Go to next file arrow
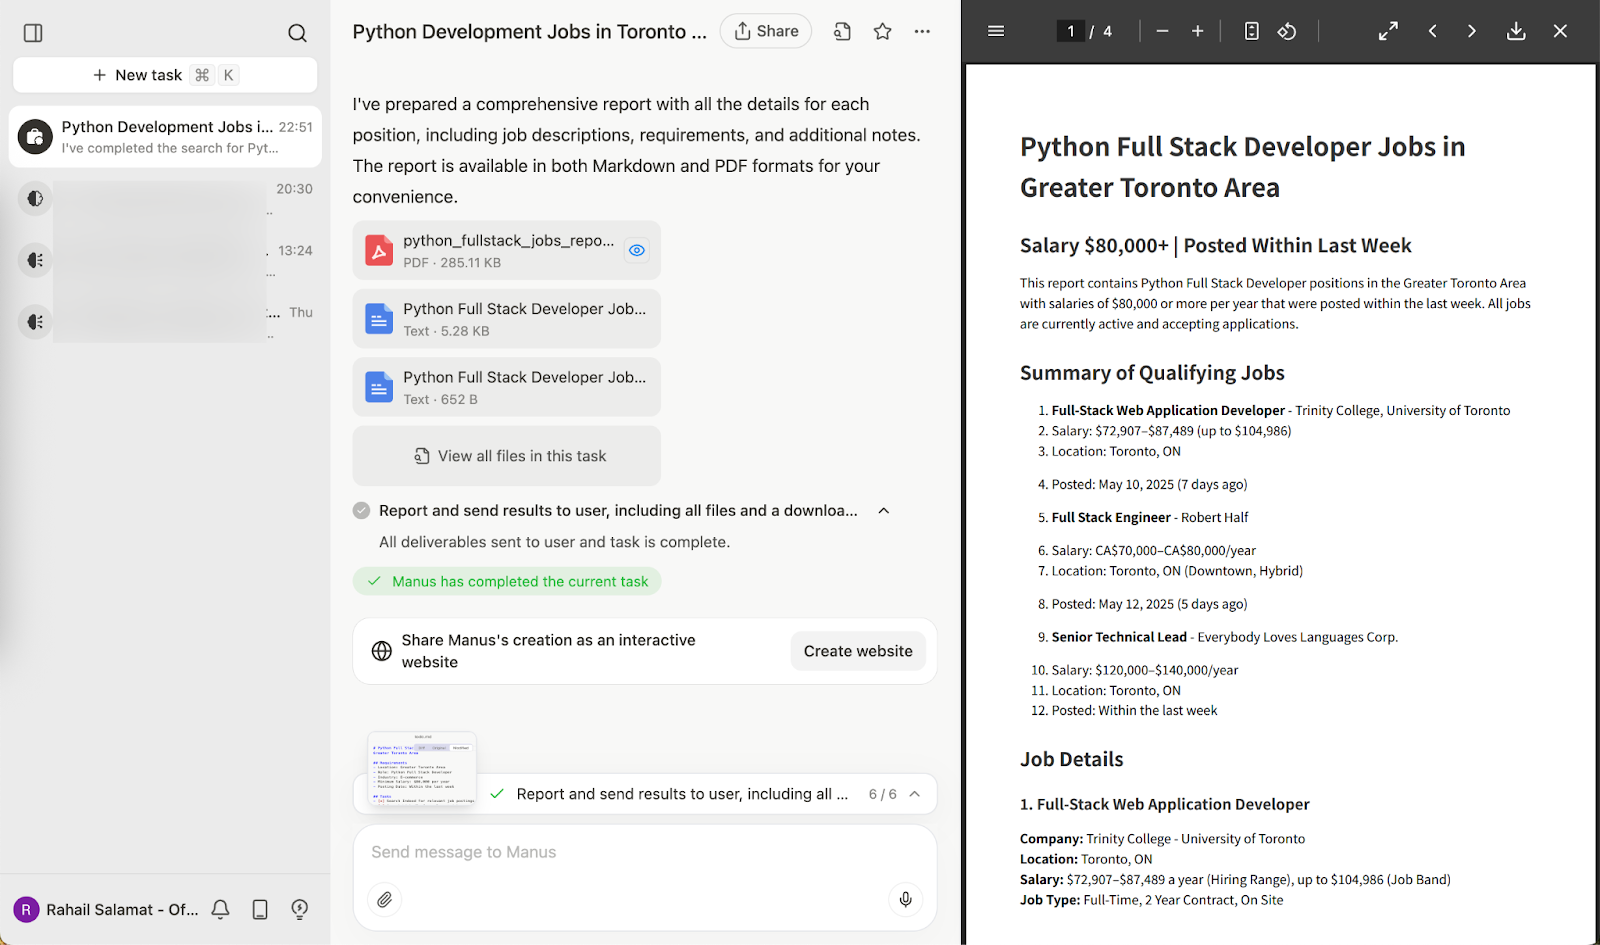 click(1472, 31)
